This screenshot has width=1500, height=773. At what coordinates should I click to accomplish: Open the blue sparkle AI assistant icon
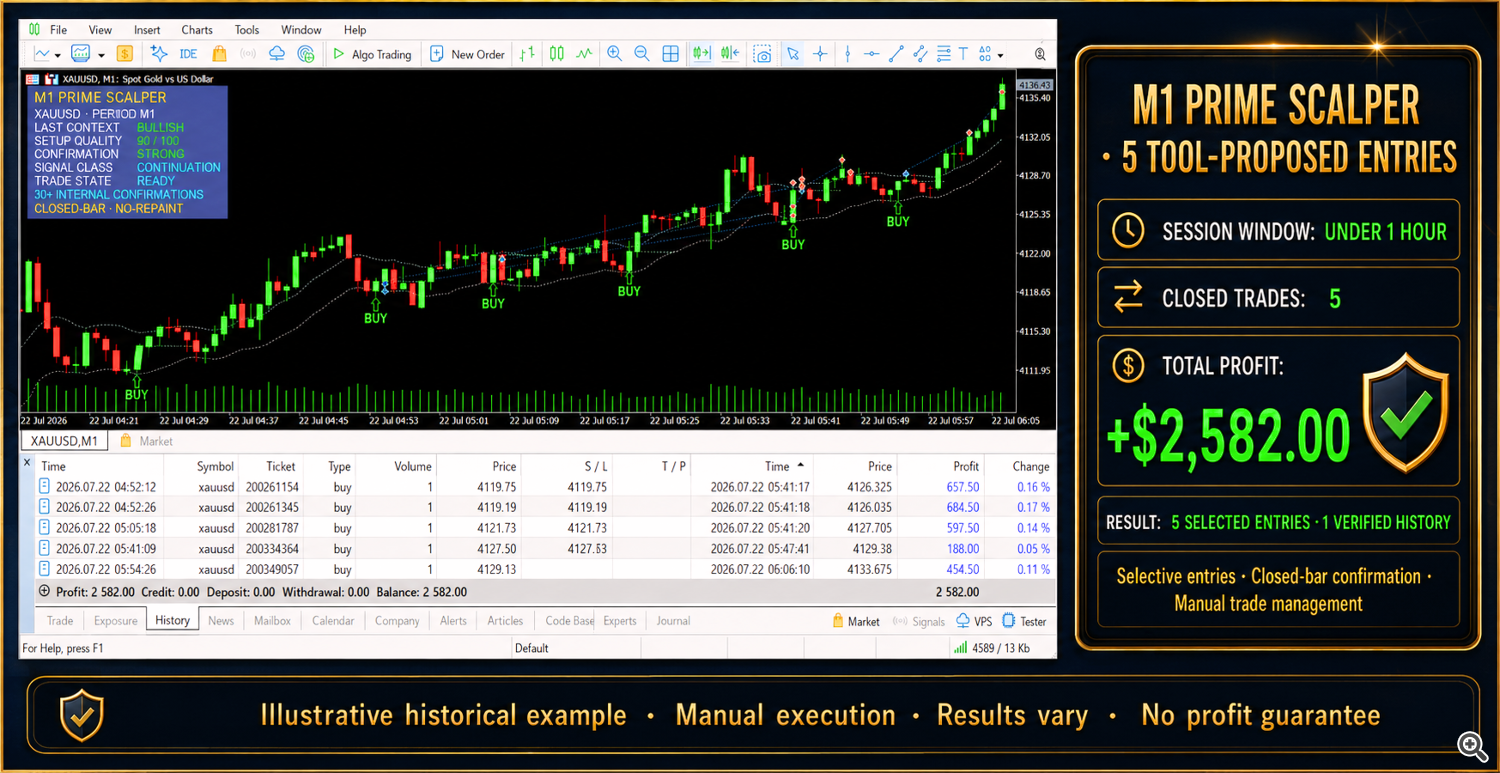158,54
